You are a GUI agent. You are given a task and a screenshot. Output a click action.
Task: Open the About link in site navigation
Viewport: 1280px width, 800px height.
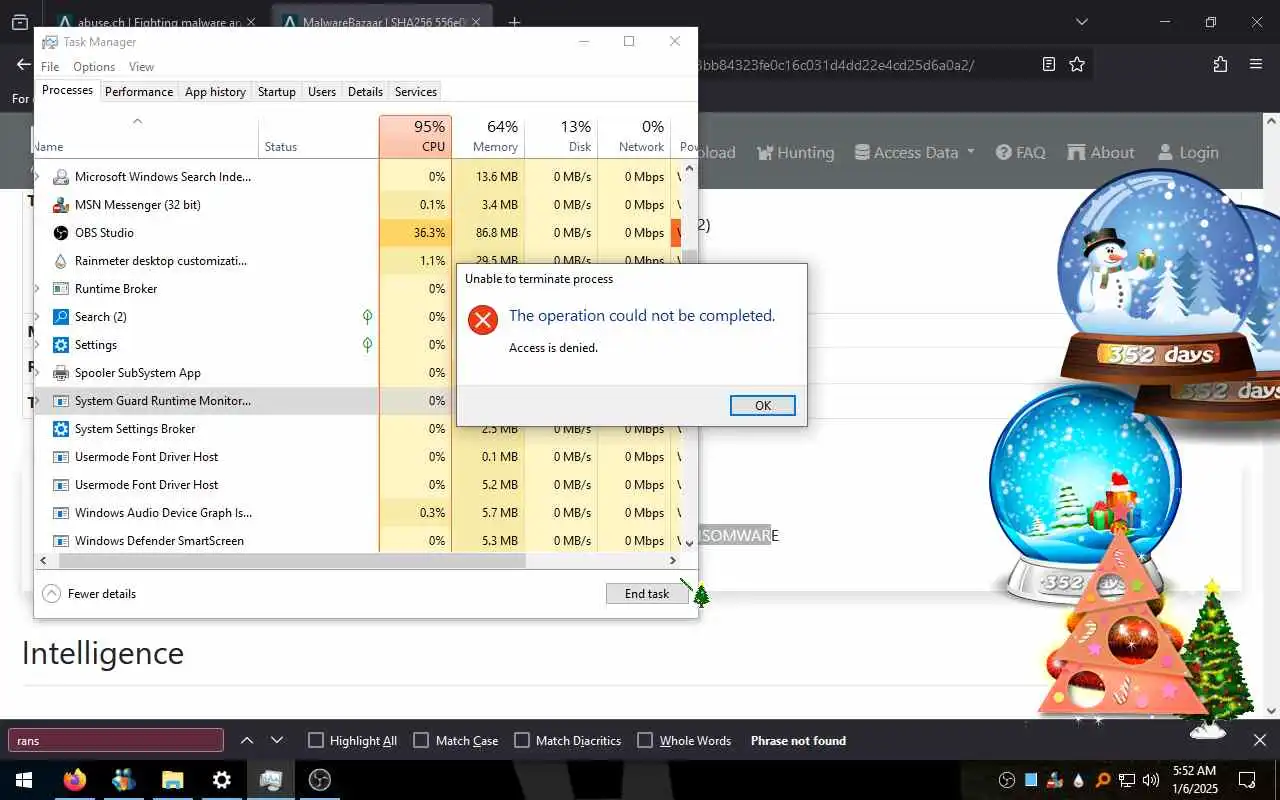1101,152
